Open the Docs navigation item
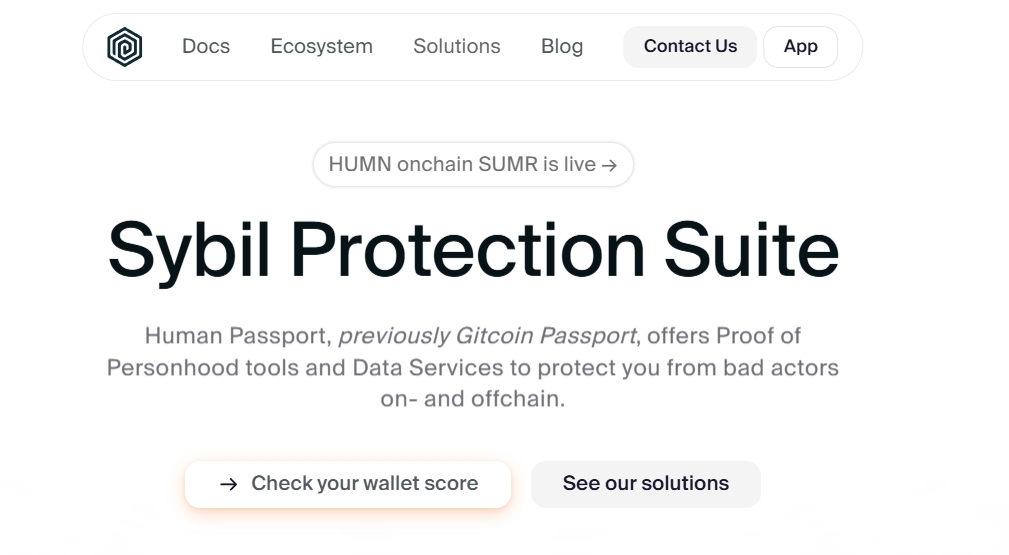 point(206,46)
